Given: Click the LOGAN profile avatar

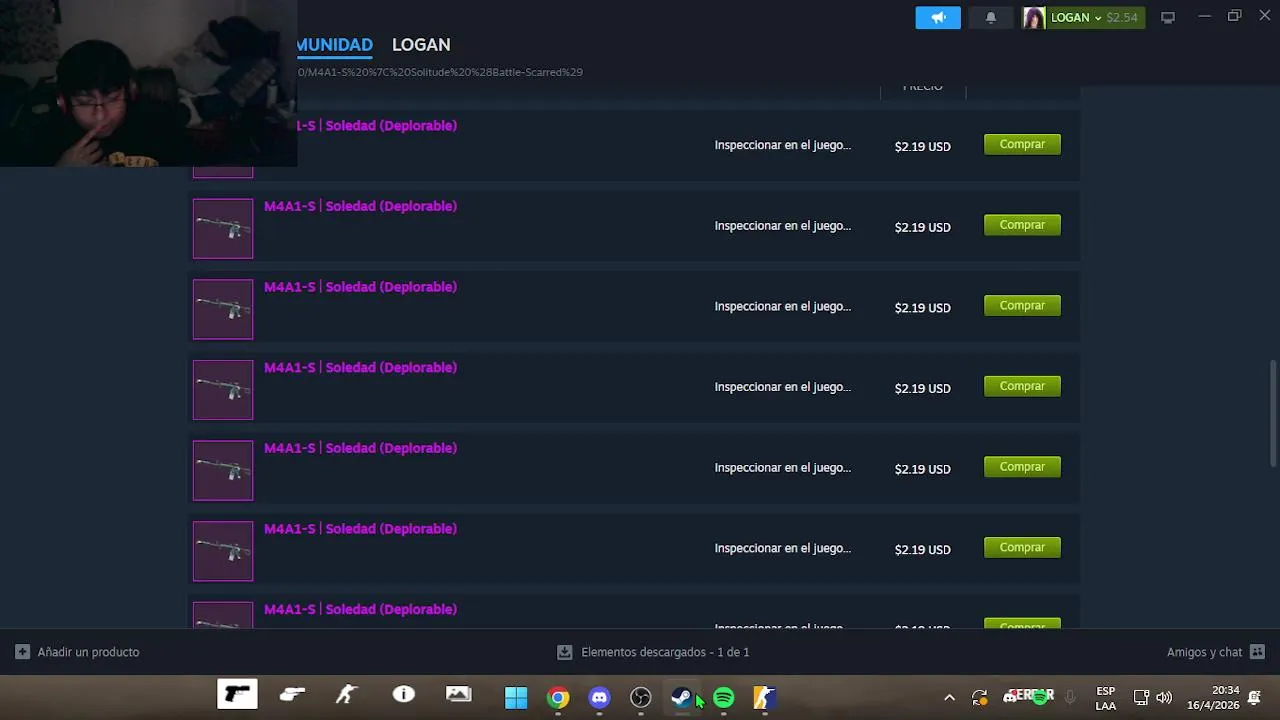Looking at the screenshot, I should pos(1034,18).
